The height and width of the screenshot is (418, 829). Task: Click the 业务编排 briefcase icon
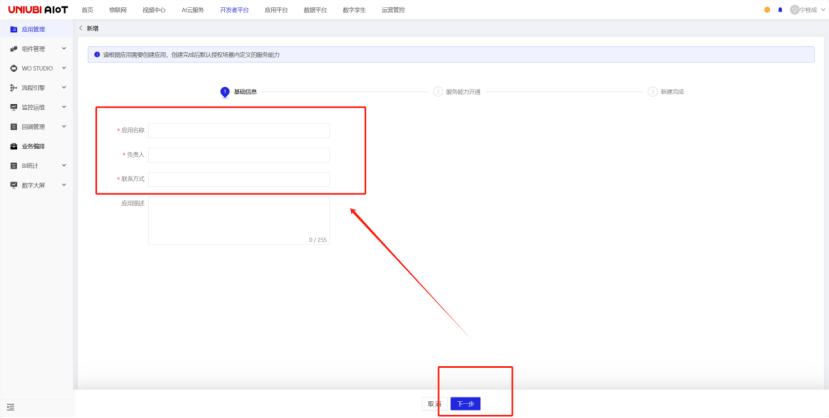(x=13, y=146)
